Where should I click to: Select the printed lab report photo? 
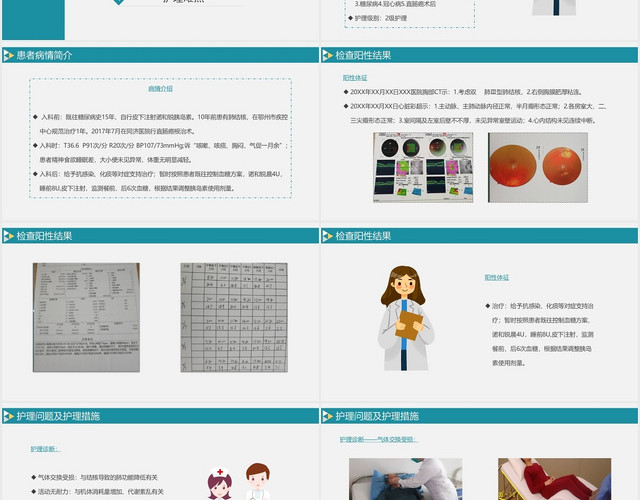tap(86, 318)
